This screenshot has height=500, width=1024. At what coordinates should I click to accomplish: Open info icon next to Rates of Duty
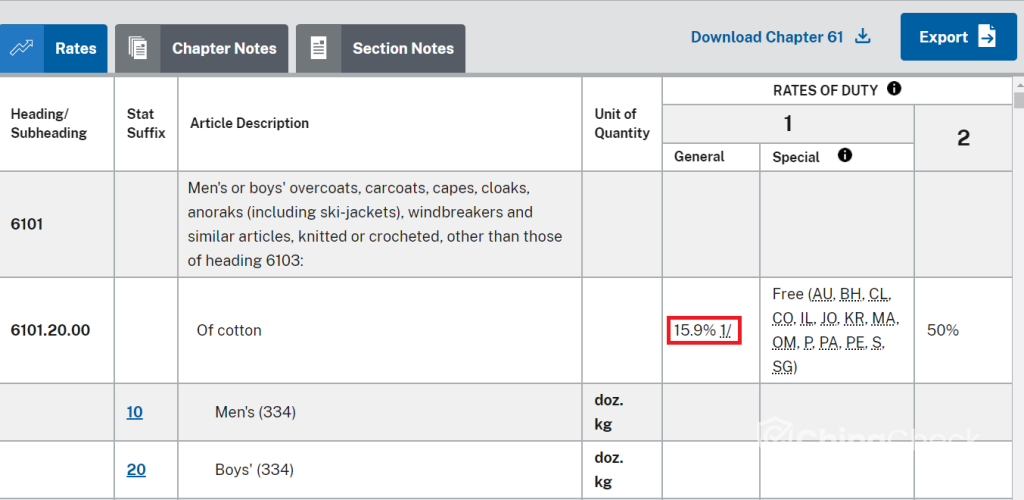(x=894, y=88)
